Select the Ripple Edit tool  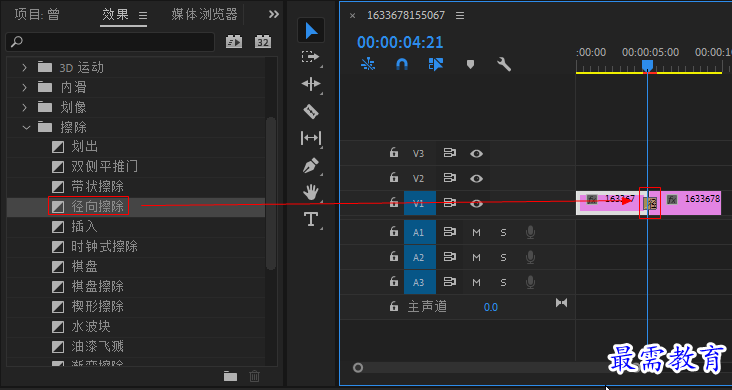click(x=311, y=84)
